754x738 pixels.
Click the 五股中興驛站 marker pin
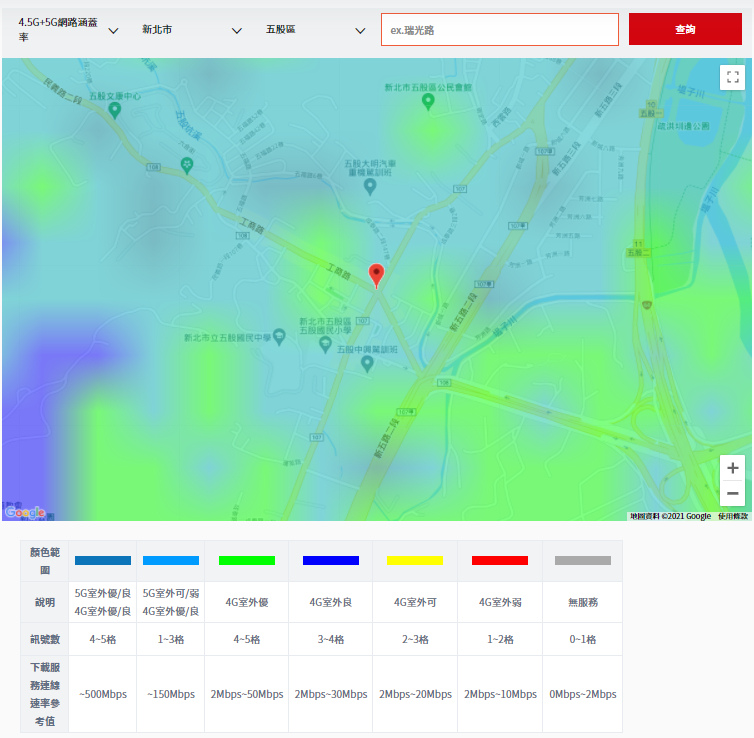[x=367, y=363]
